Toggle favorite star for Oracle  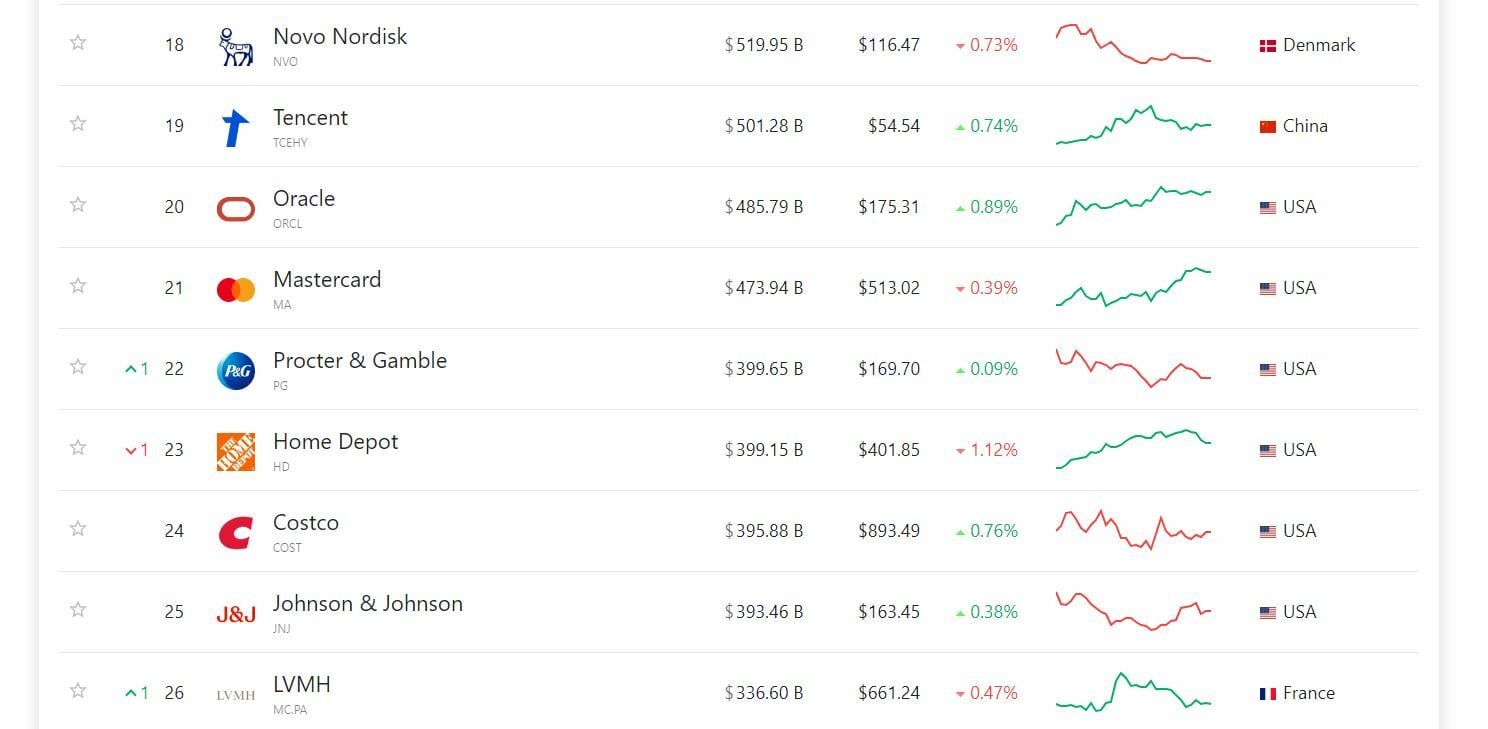pyautogui.click(x=78, y=204)
